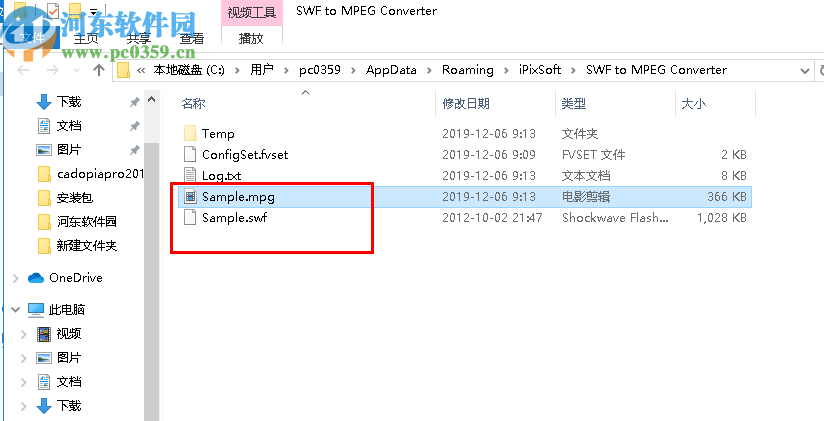This screenshot has width=824, height=421.
Task: Select the Sample.mpg video file icon
Action: pyautogui.click(x=190, y=197)
